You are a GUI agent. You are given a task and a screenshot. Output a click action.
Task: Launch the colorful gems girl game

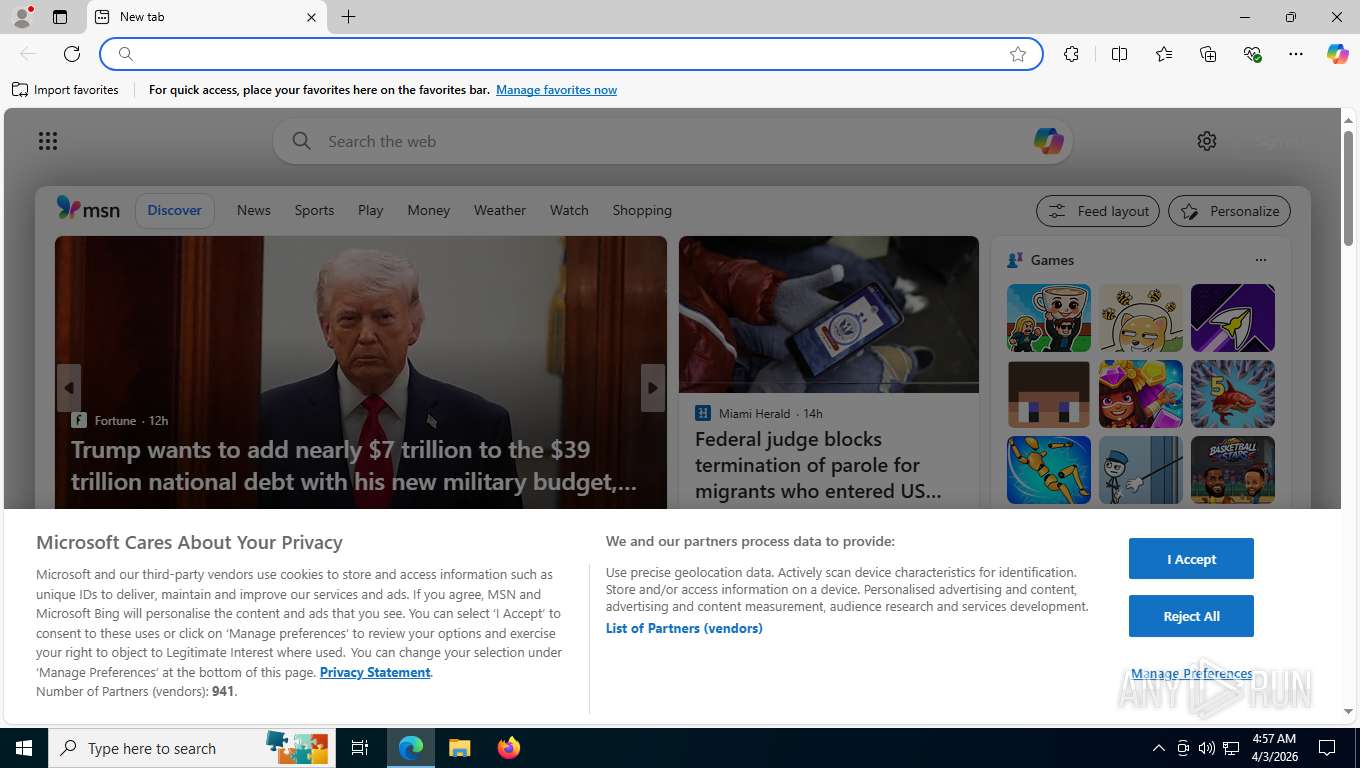click(1141, 394)
